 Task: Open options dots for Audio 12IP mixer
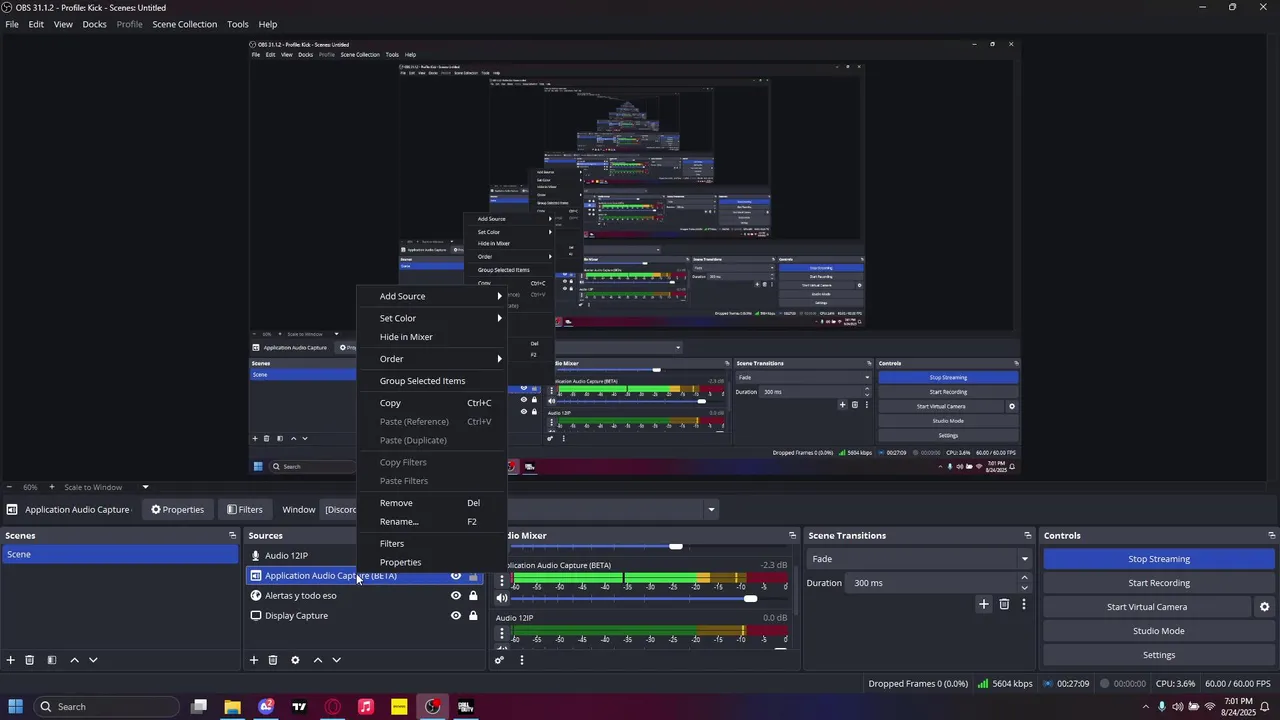point(502,634)
